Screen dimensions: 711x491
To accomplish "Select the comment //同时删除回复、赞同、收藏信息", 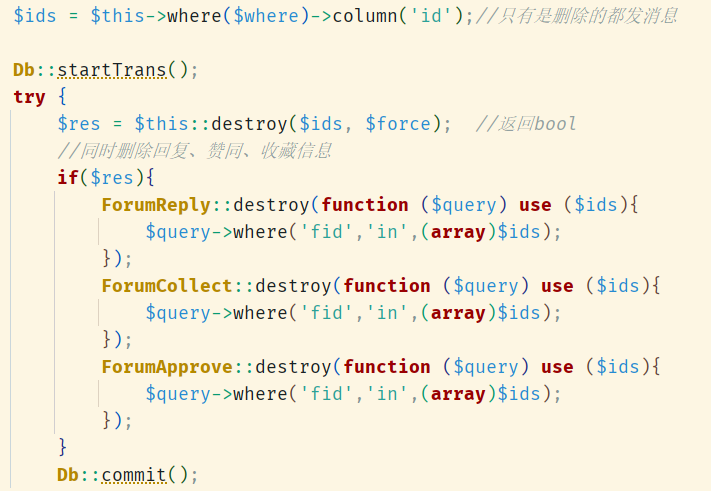I will (x=195, y=151).
